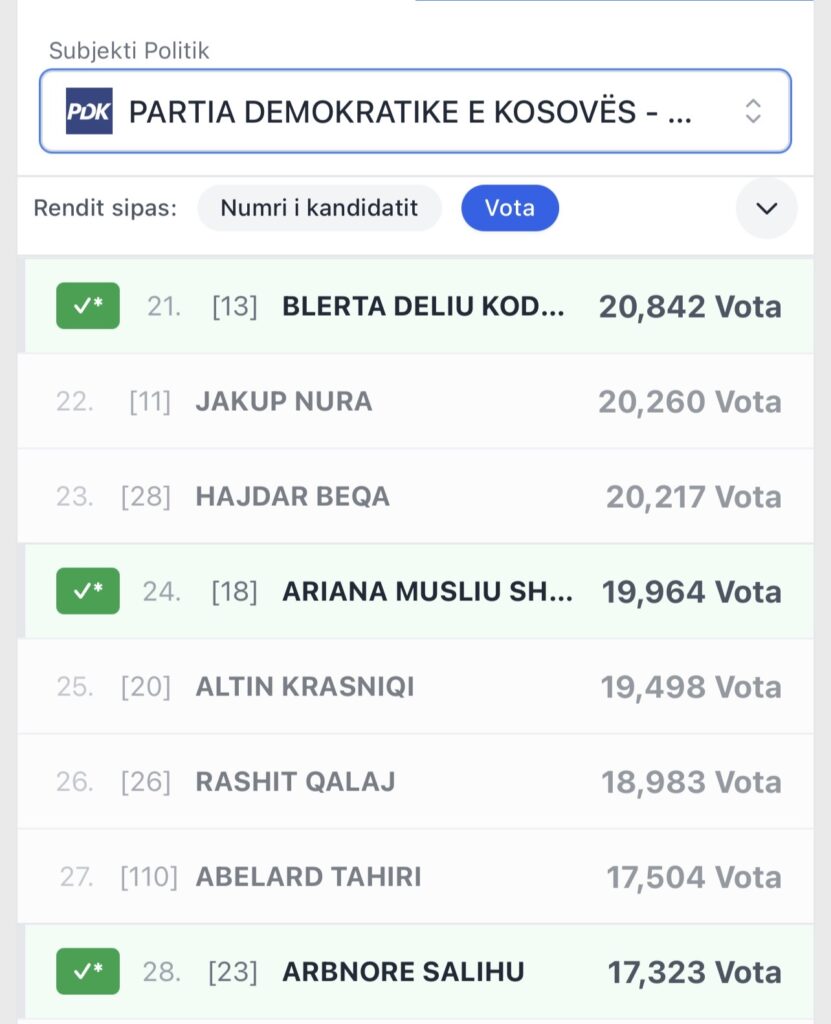Open Hajdar Beqa candidate entry
The height and width of the screenshot is (1024, 831).
pyautogui.click(x=293, y=497)
